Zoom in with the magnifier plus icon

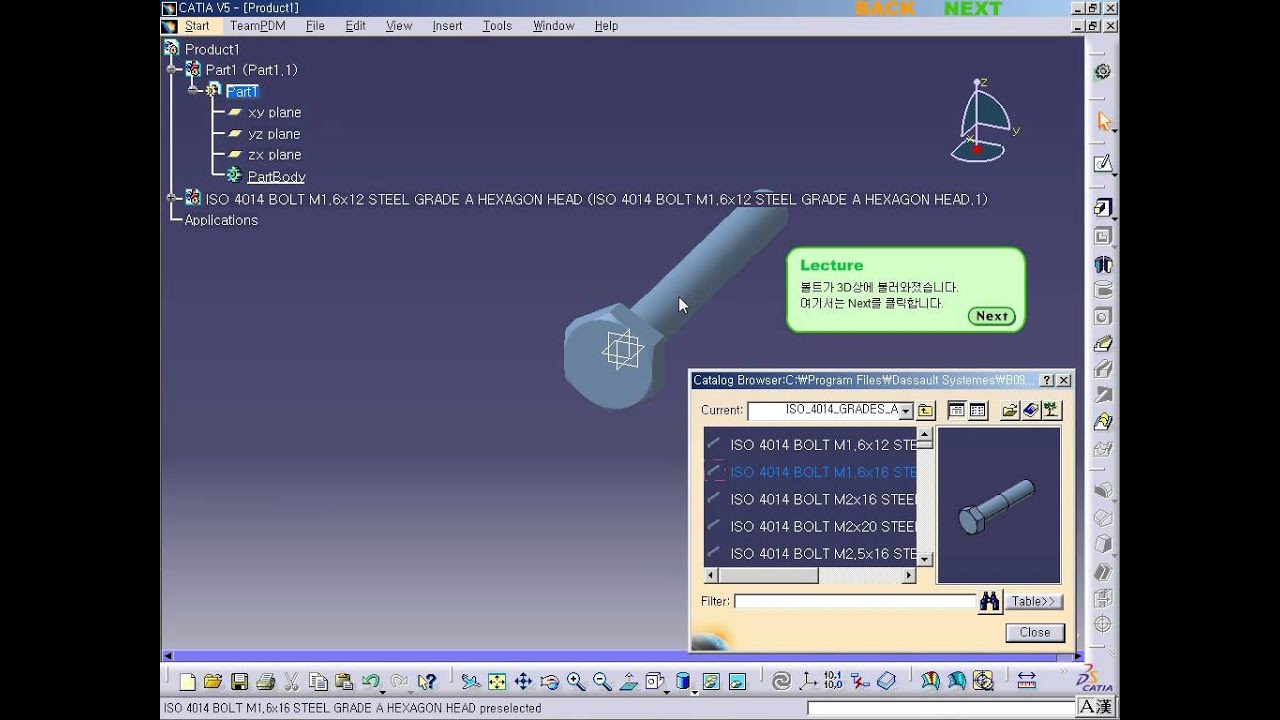point(576,682)
